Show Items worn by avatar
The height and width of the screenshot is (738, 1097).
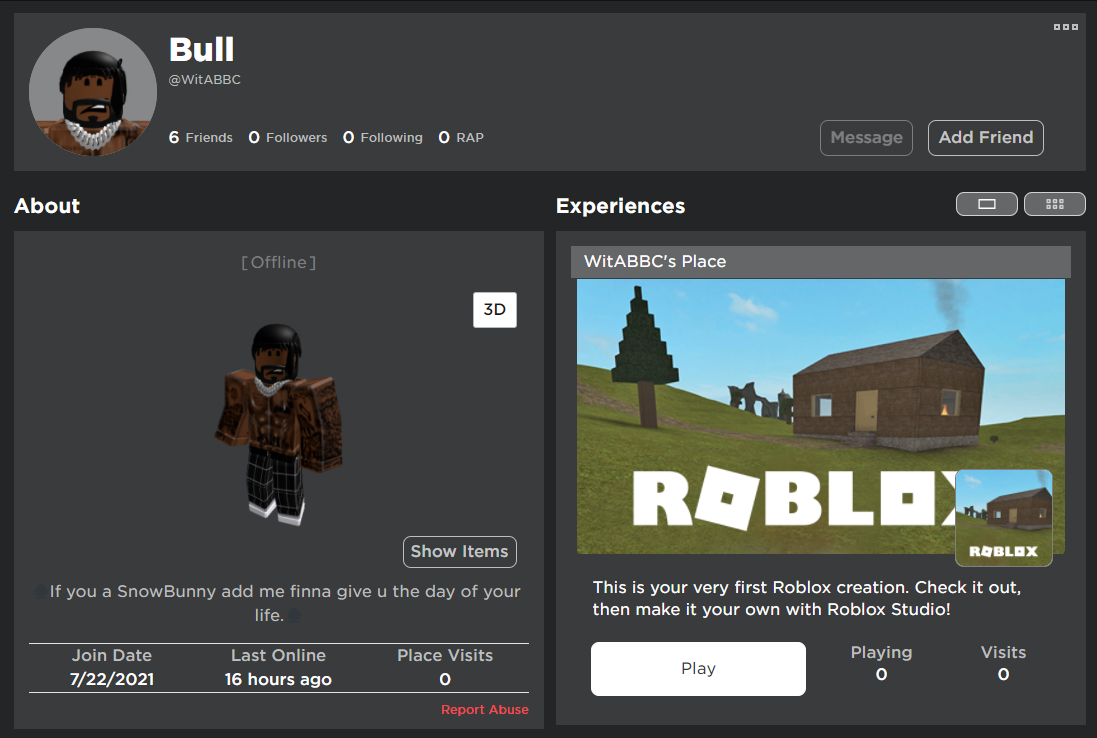click(460, 552)
